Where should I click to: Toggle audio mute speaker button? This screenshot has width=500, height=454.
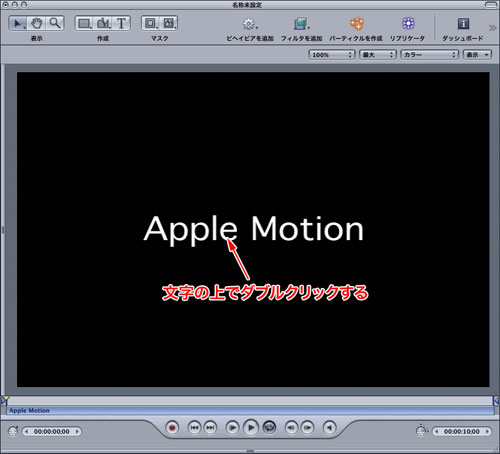click(x=329, y=427)
